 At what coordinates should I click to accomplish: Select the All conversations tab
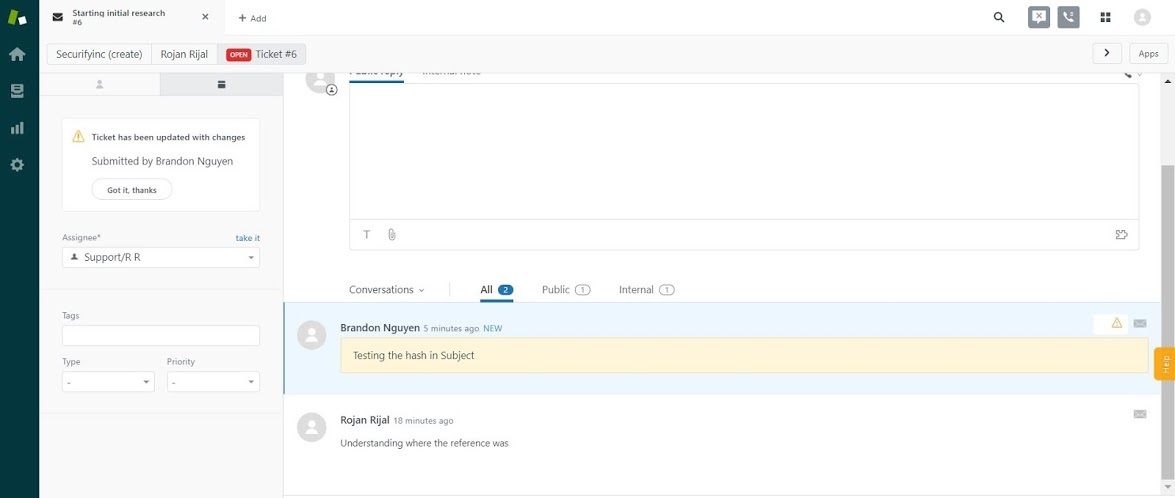[x=497, y=290]
